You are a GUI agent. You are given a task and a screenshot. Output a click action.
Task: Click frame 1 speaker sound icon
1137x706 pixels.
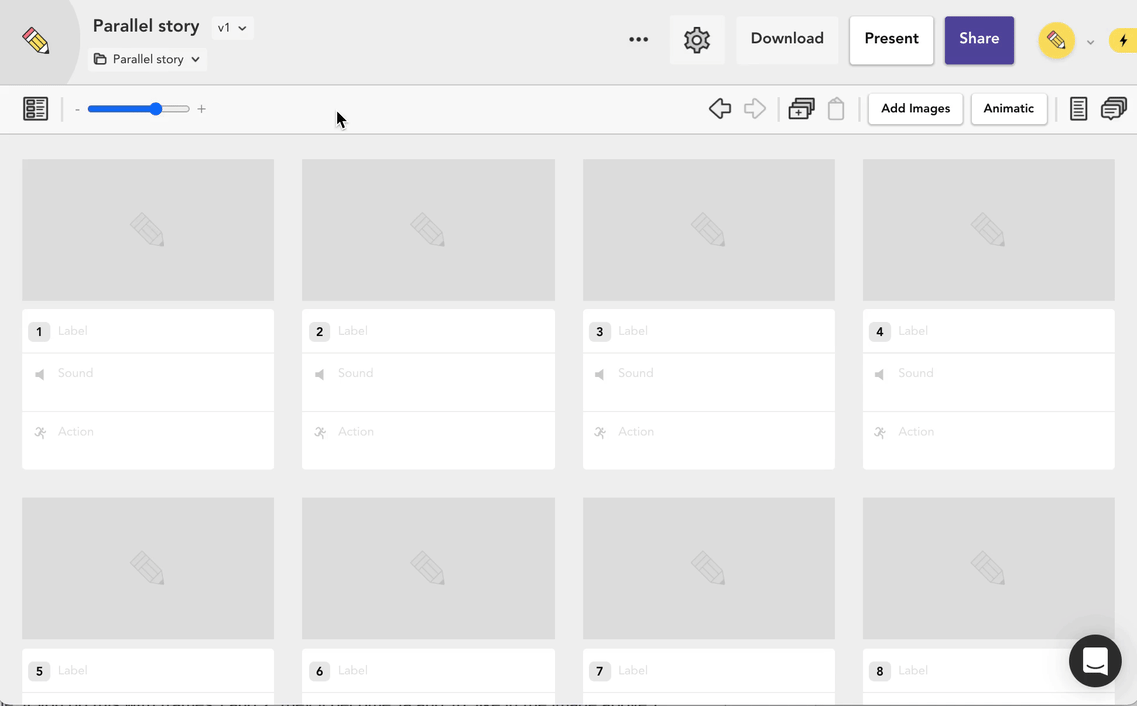(x=40, y=374)
